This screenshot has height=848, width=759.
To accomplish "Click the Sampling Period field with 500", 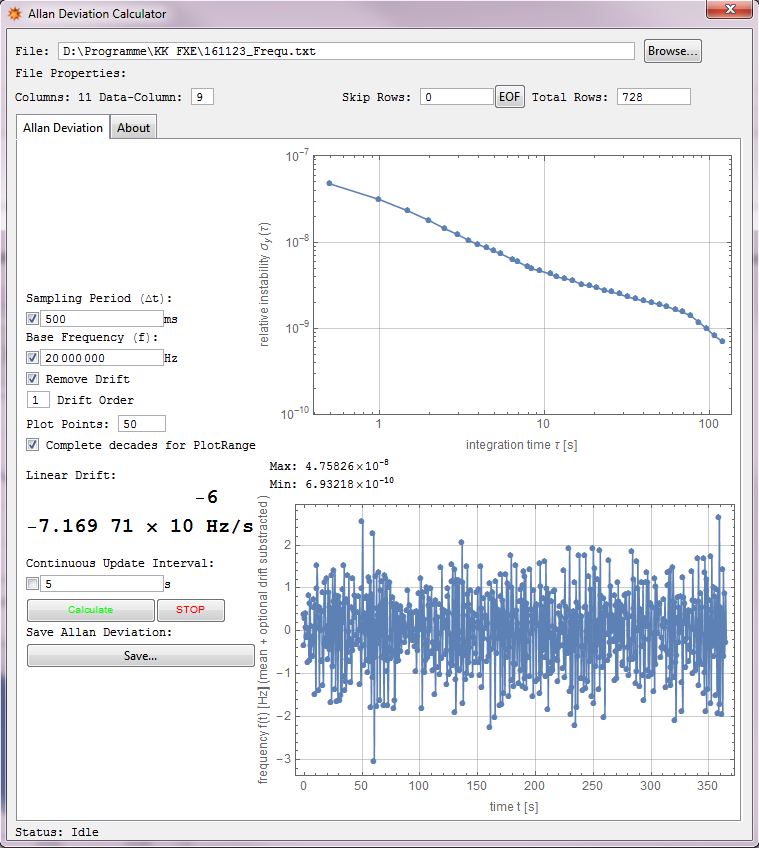I will coord(102,319).
